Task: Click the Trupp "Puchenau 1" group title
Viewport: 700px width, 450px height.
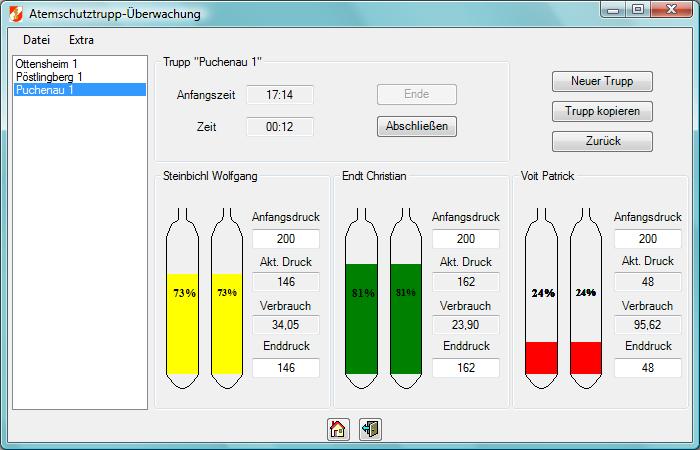Action: 212,62
